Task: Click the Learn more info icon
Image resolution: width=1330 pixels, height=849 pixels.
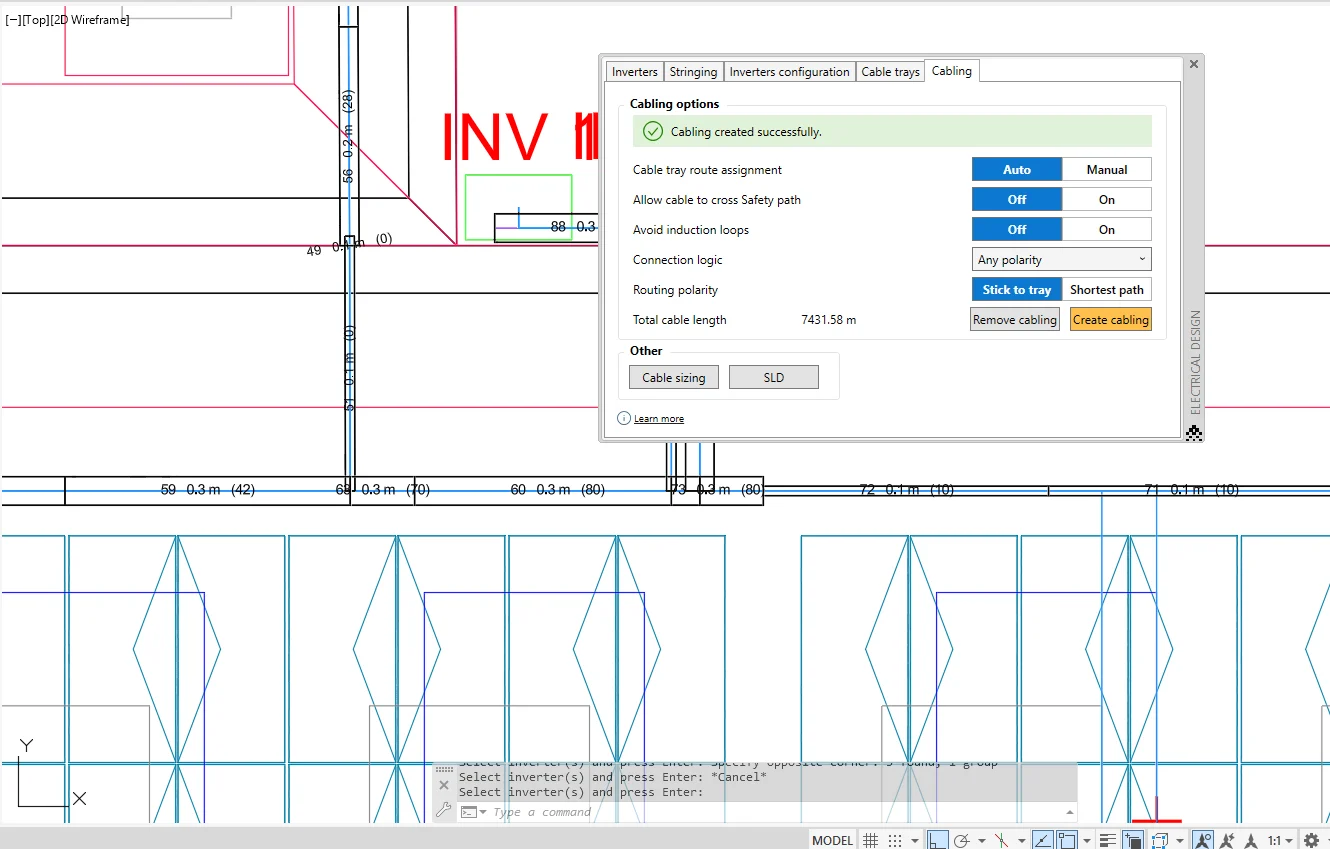Action: (x=624, y=418)
